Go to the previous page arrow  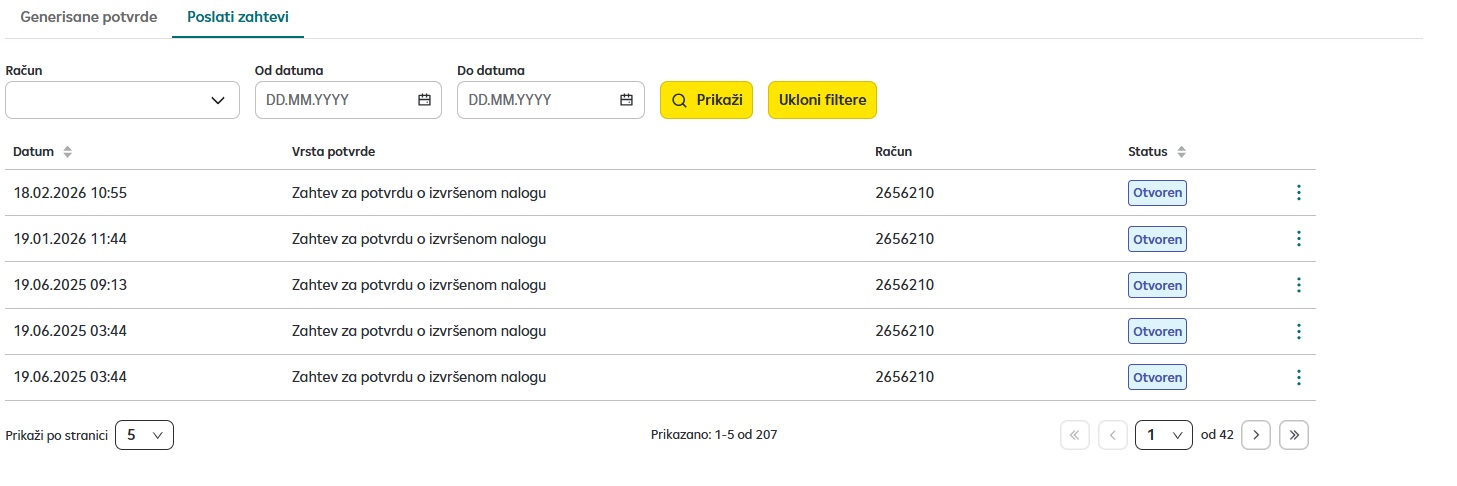point(1113,435)
